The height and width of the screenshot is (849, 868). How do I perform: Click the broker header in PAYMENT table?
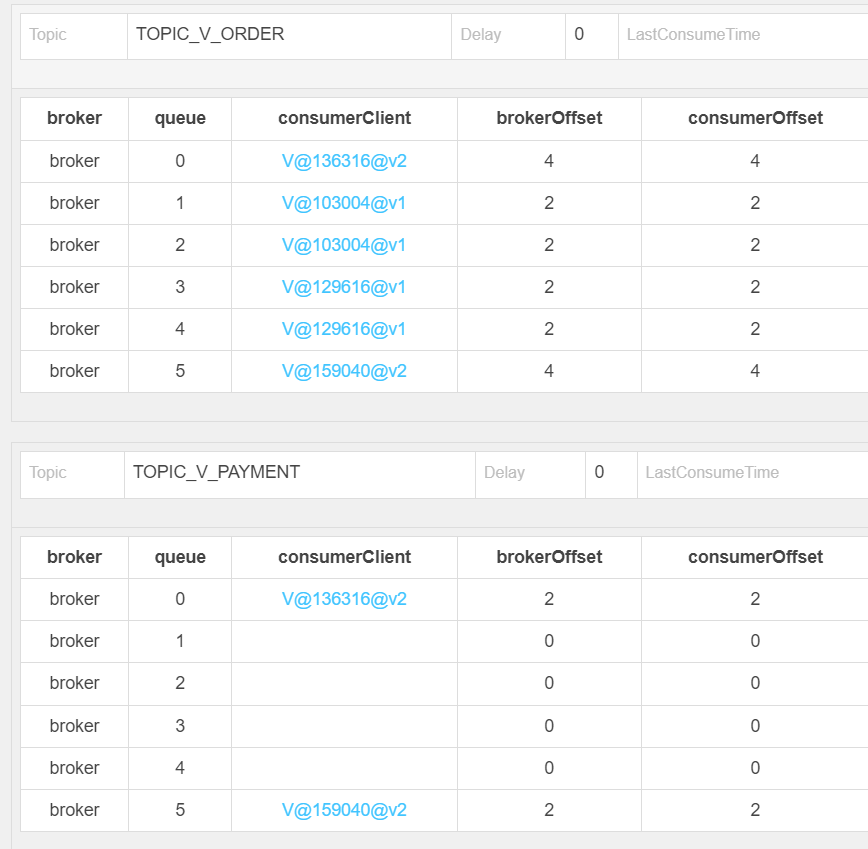[74, 557]
